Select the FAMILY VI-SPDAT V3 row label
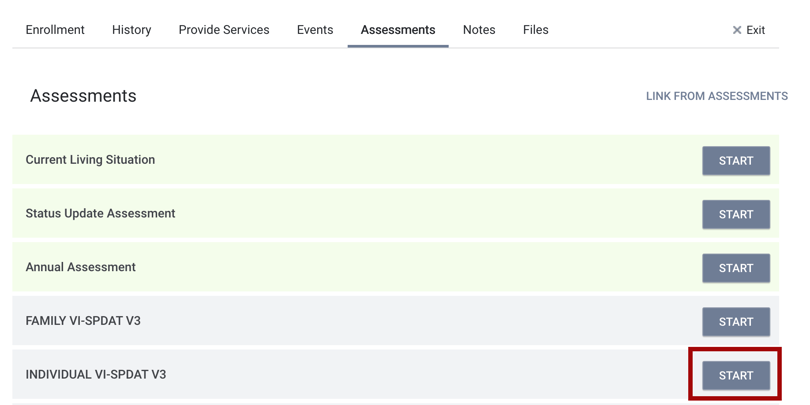This screenshot has width=810, height=405. (83, 322)
